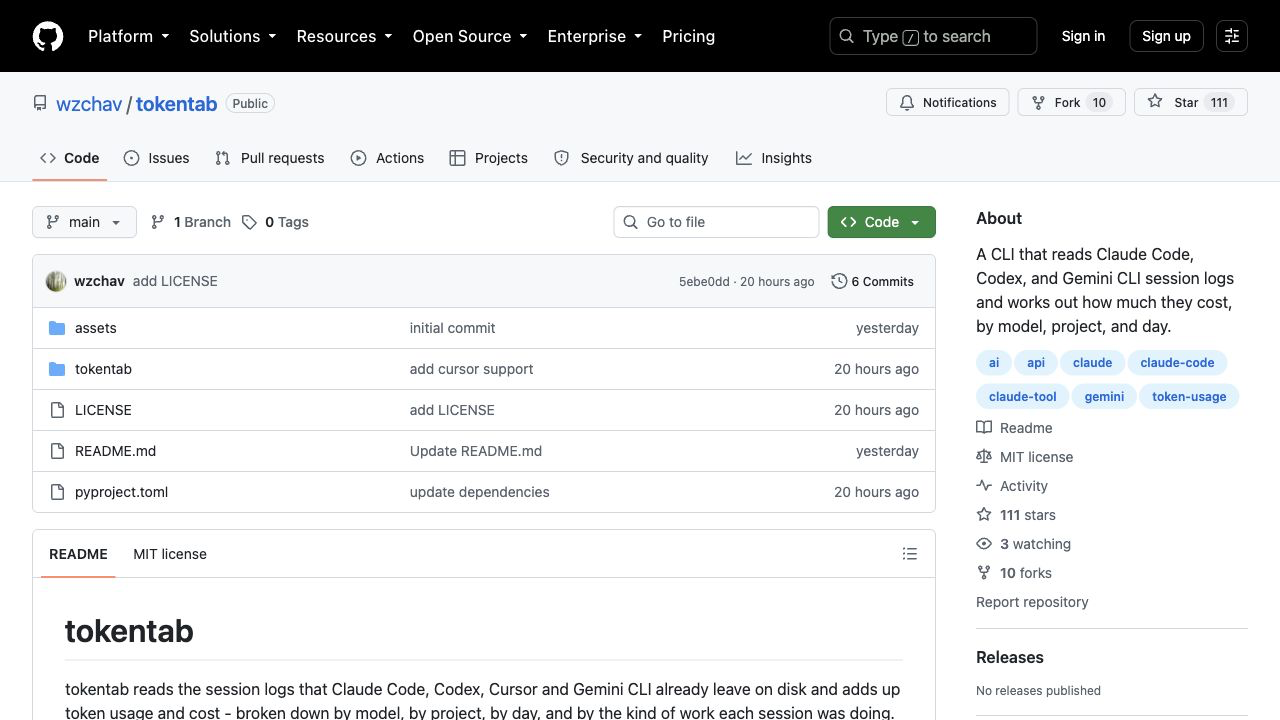Open the Enterprise dropdown
Image resolution: width=1280 pixels, height=720 pixels.
click(x=594, y=36)
